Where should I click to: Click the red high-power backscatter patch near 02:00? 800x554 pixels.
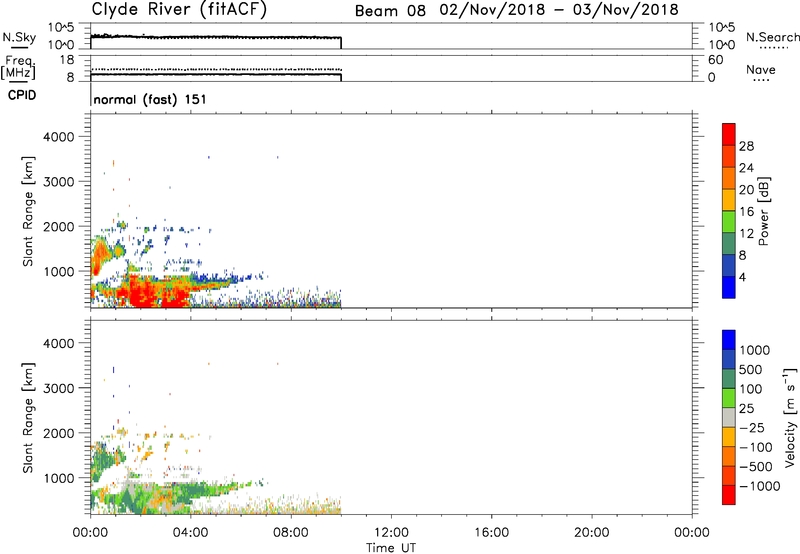[143, 291]
